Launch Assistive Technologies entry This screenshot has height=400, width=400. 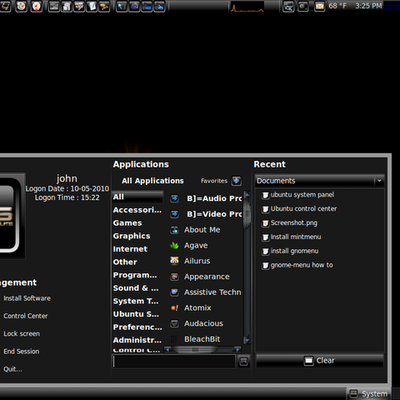coord(205,292)
